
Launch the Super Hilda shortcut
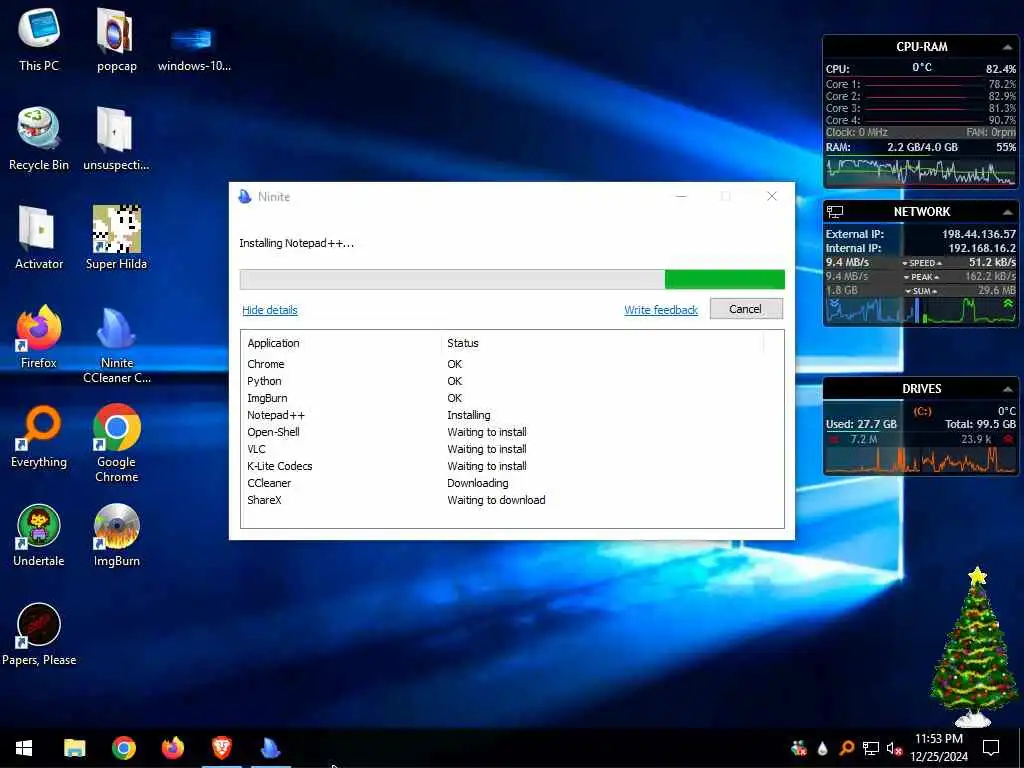click(x=116, y=238)
